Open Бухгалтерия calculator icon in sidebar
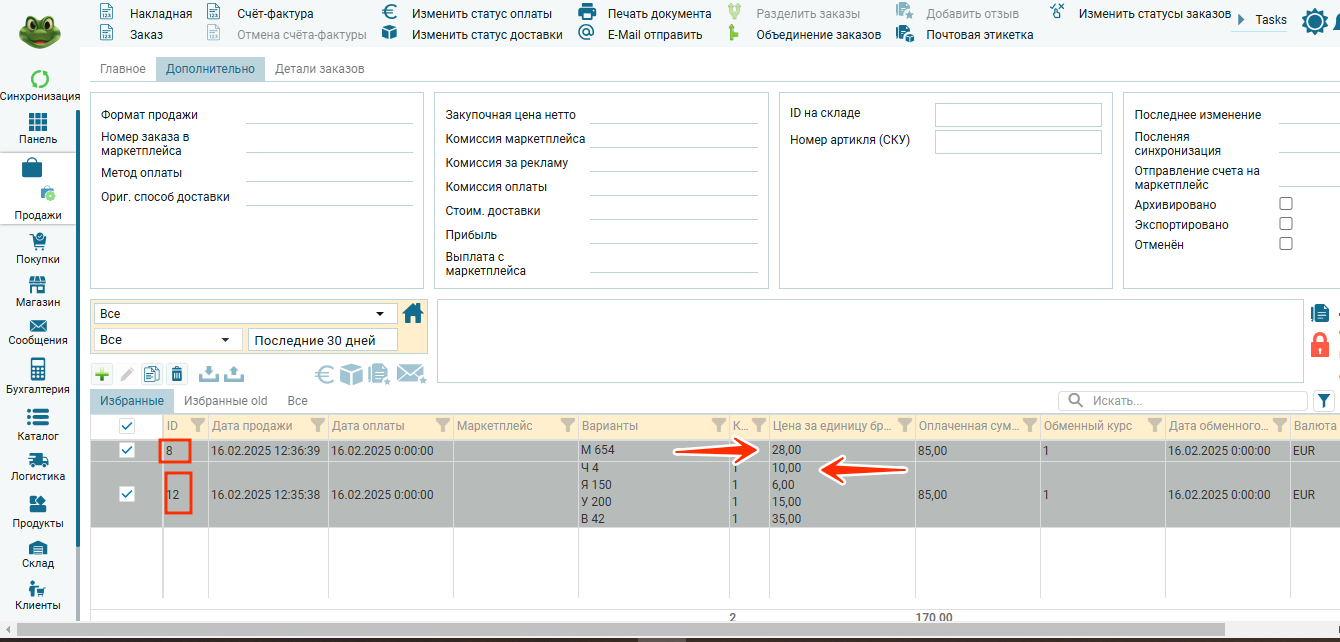The width and height of the screenshot is (1340, 642). 38,376
